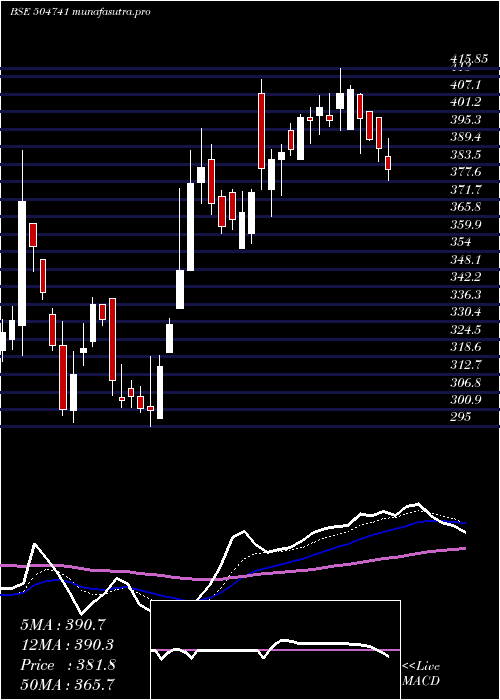The height and width of the screenshot is (700, 500).
Task: Click the 330.4 price level label
Action: click(x=465, y=312)
